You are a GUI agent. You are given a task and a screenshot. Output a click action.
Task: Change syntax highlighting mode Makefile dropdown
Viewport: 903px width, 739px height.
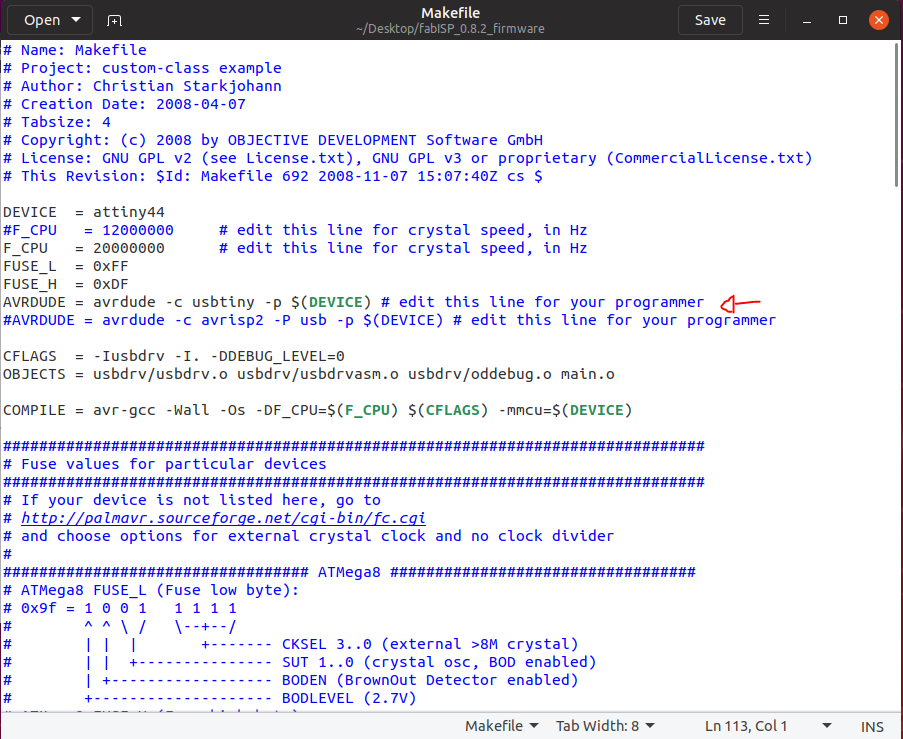[502, 726]
